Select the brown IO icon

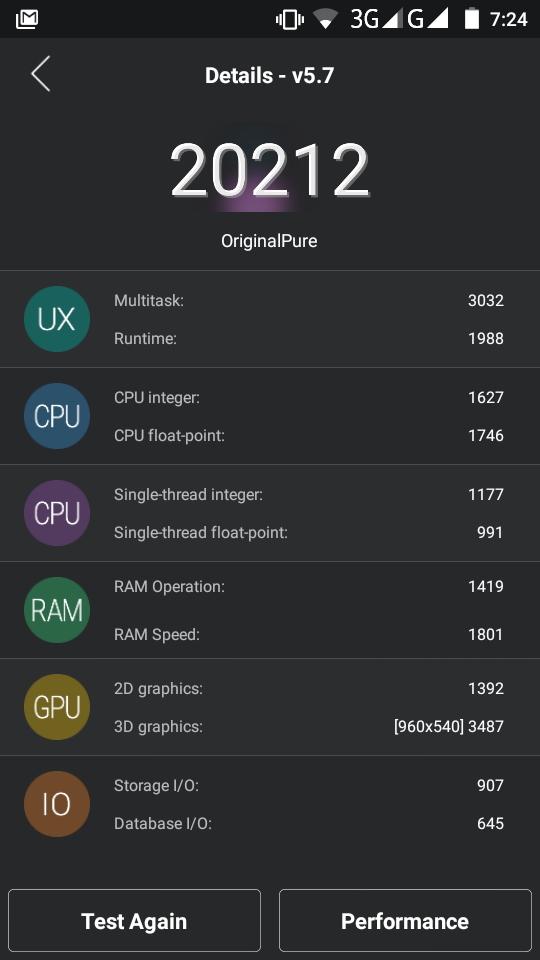(57, 804)
